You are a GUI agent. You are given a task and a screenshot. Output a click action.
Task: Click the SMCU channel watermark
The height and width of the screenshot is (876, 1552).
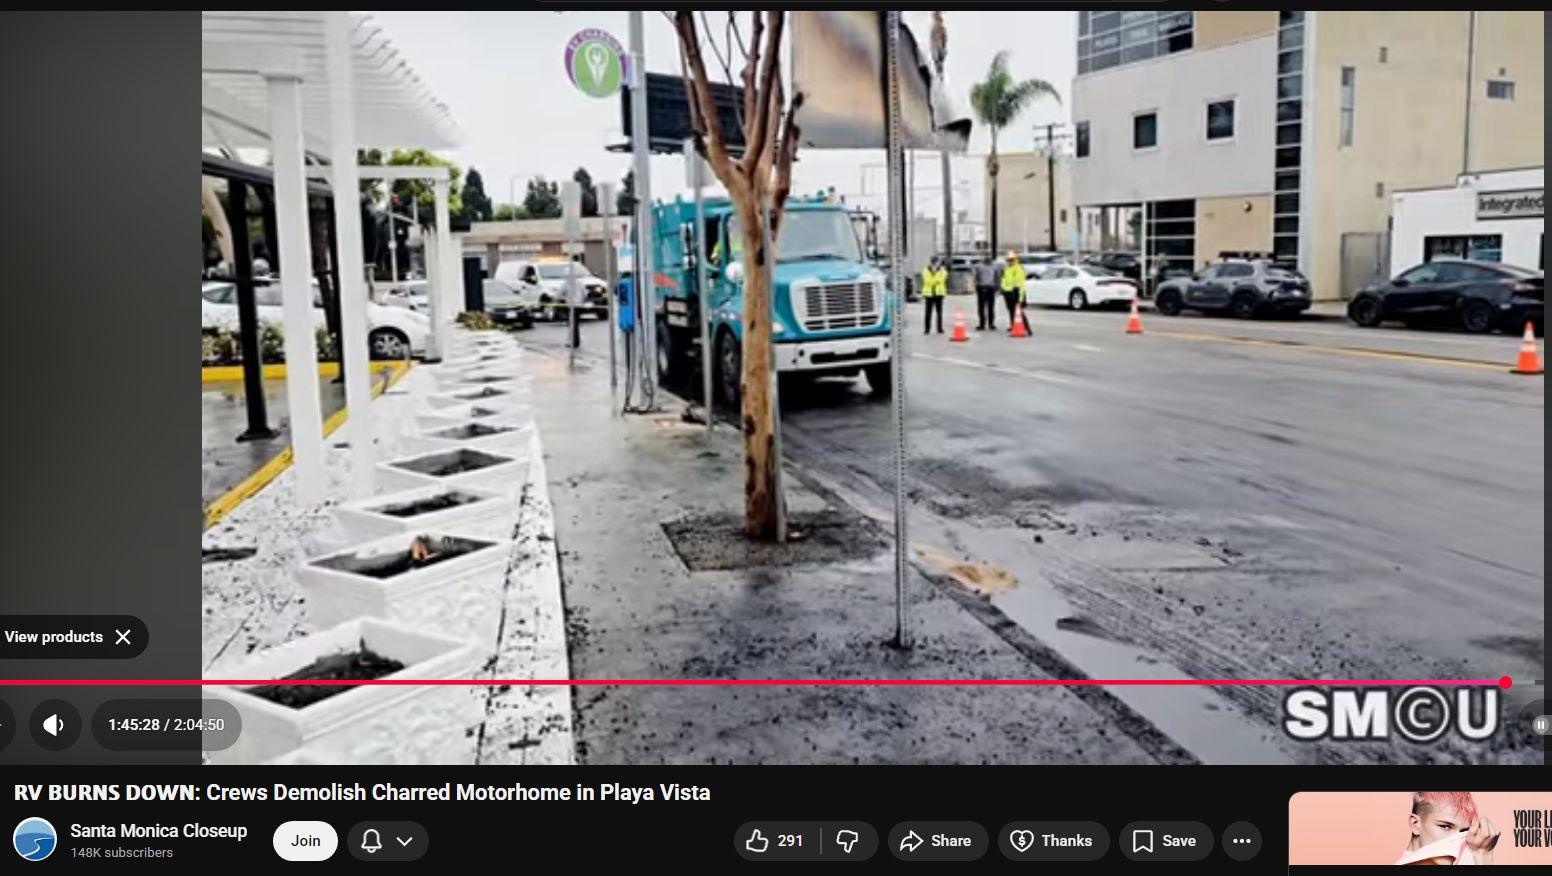coord(1390,714)
